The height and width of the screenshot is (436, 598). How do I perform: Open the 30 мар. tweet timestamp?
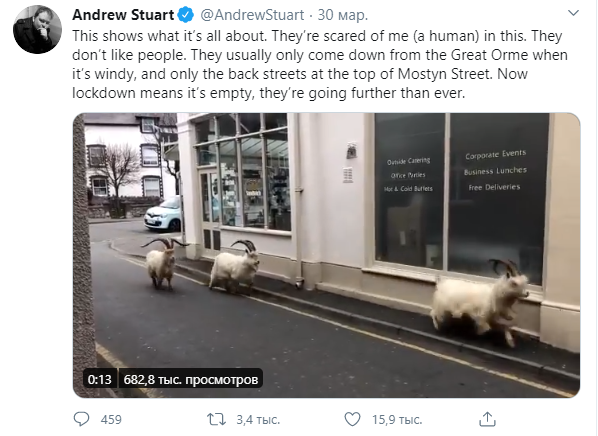[342, 15]
